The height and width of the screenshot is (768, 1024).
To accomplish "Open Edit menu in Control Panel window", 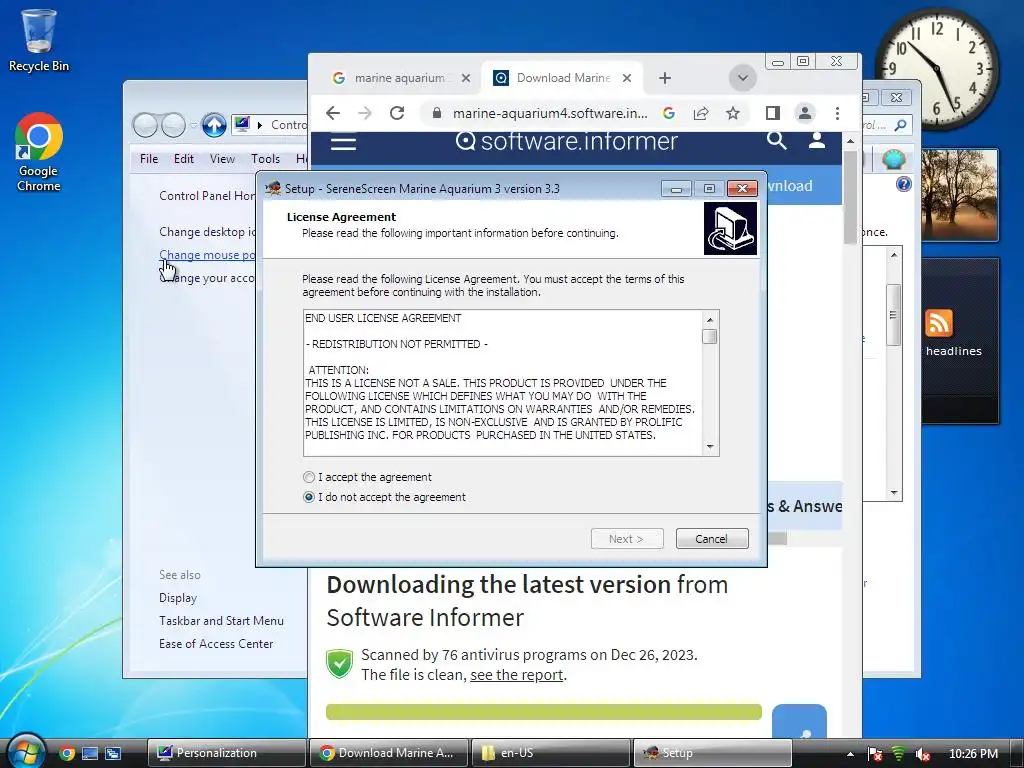I will [184, 159].
